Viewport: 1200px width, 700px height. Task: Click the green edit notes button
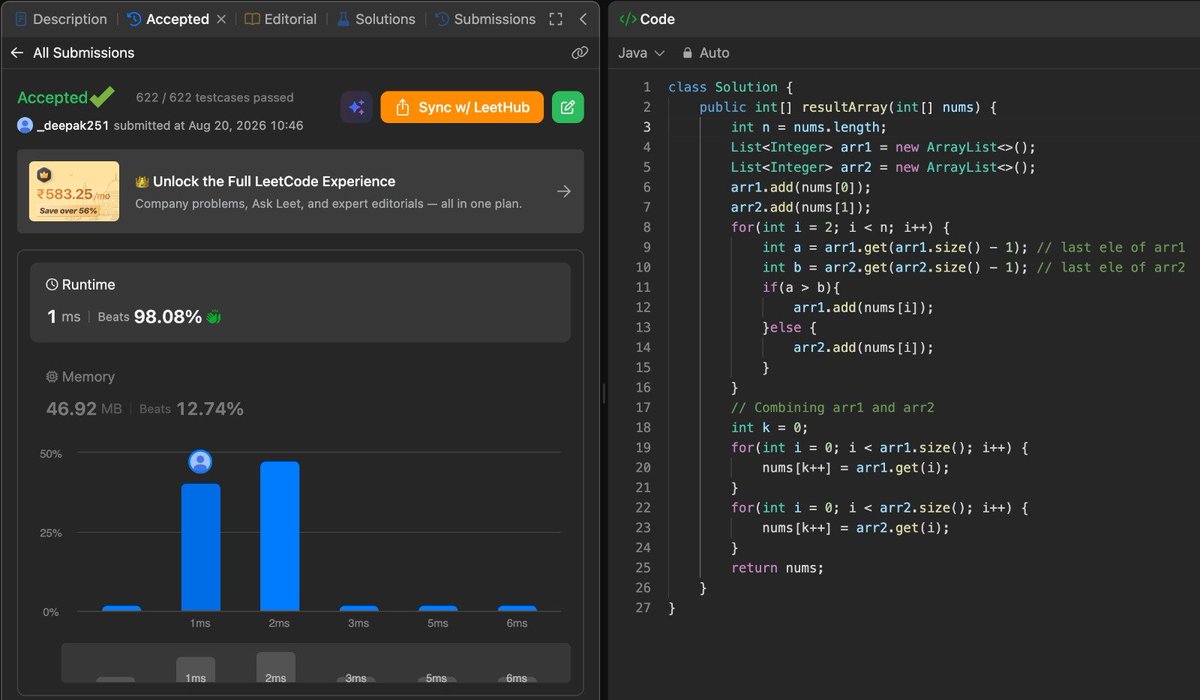point(568,107)
